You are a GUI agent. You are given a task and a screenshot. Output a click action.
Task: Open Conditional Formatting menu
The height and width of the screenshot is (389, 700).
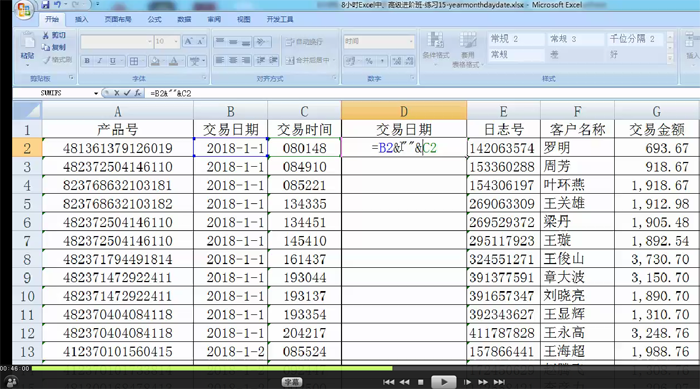[x=436, y=48]
